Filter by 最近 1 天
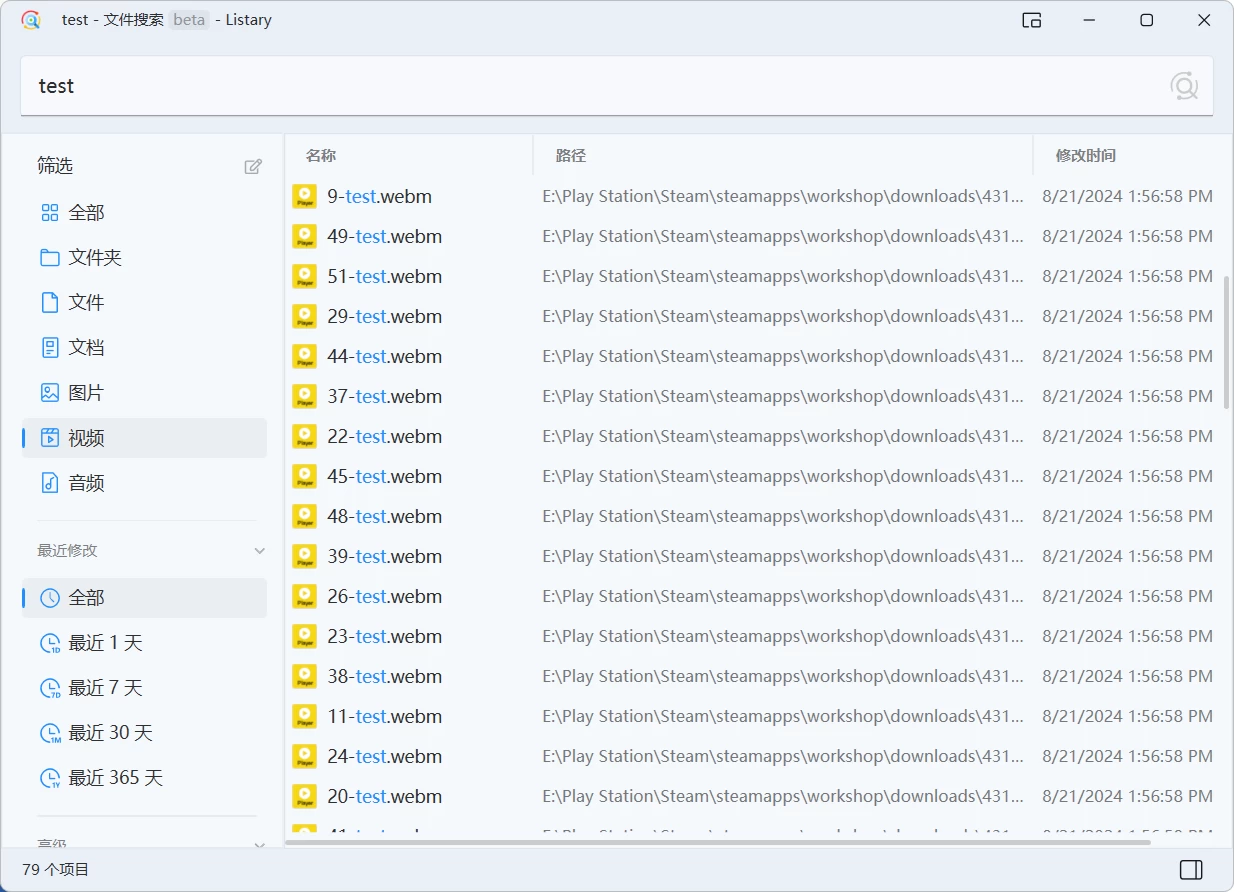This screenshot has width=1234, height=892. pos(144,643)
